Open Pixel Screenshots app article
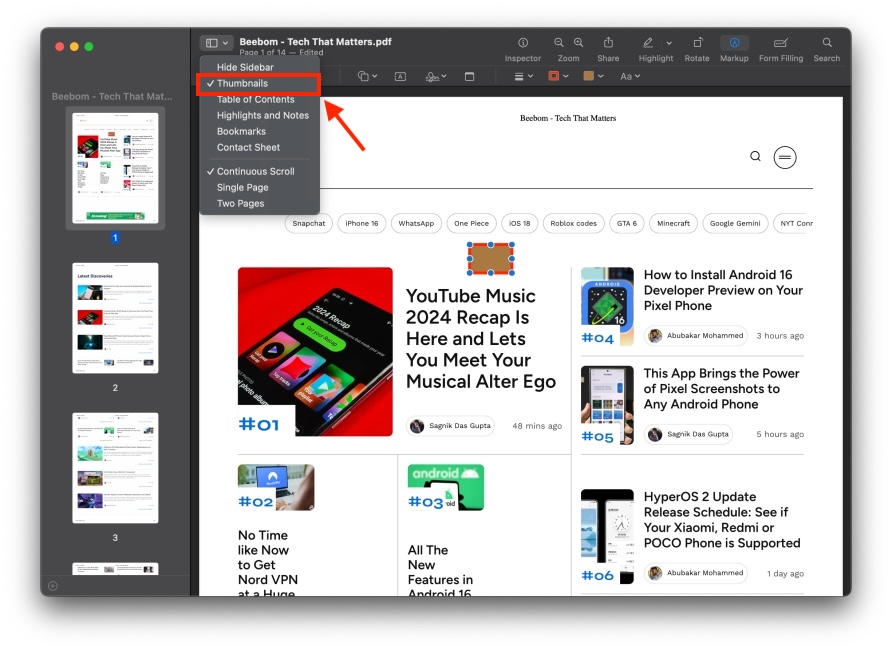 [721, 388]
